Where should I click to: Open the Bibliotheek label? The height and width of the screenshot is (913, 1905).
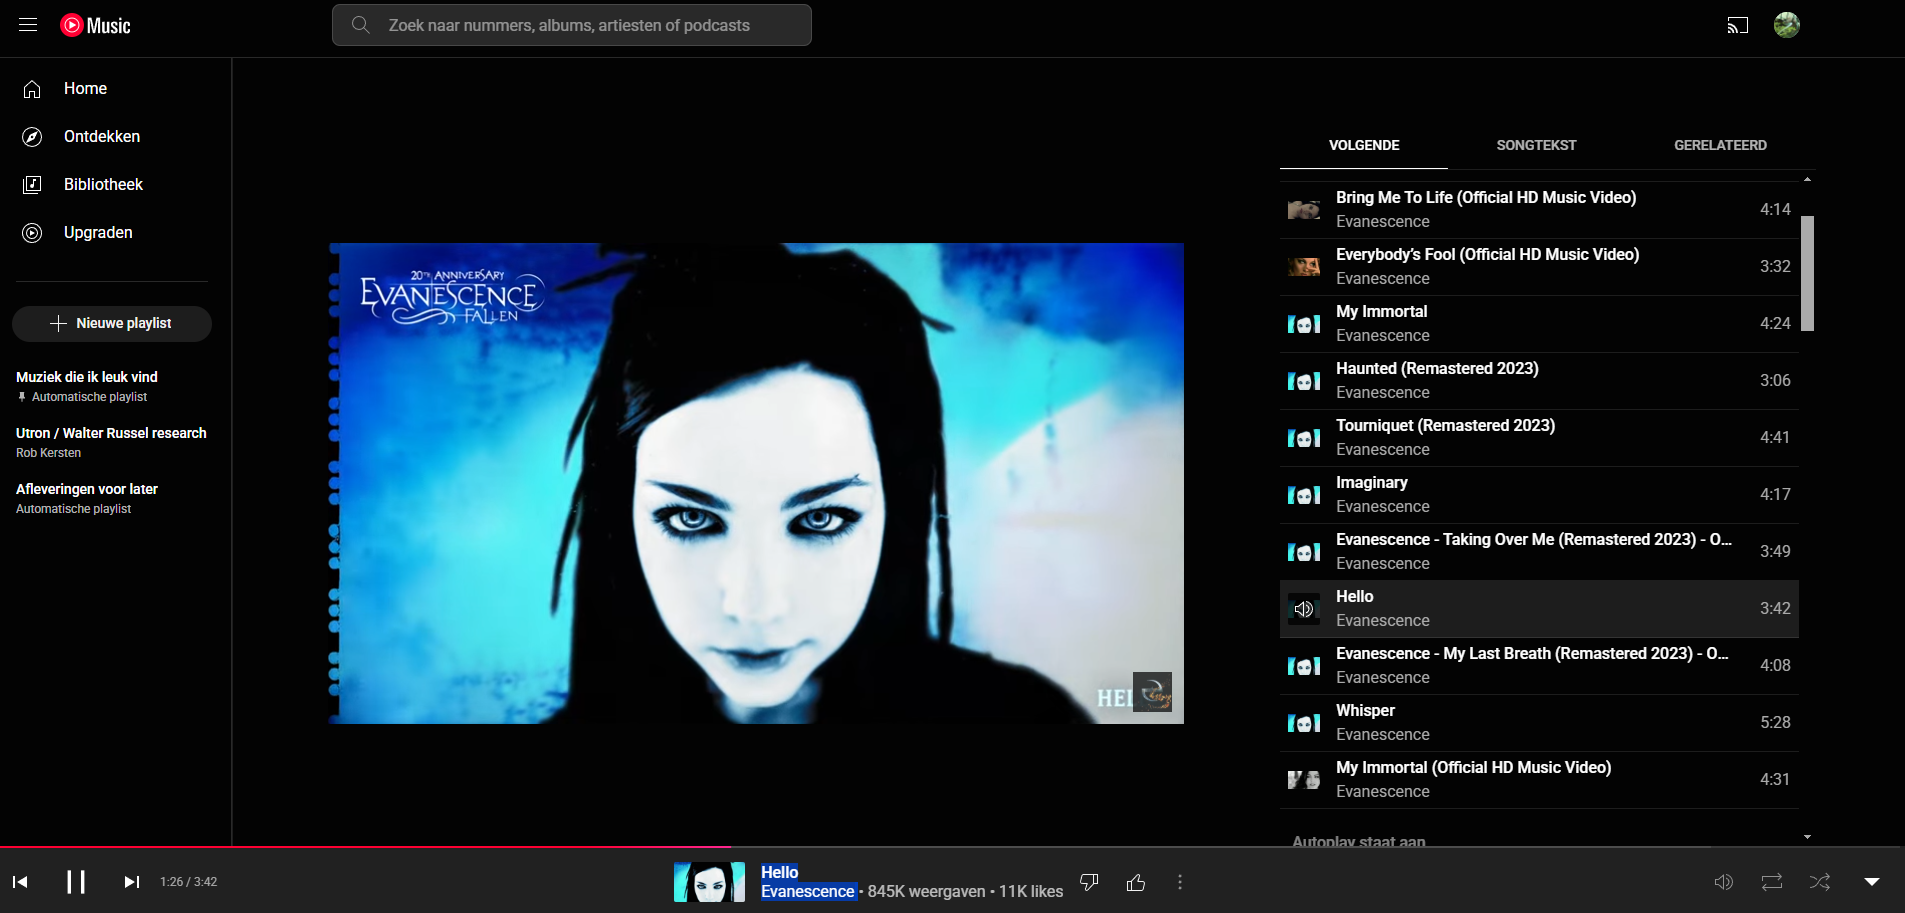click(x=103, y=185)
